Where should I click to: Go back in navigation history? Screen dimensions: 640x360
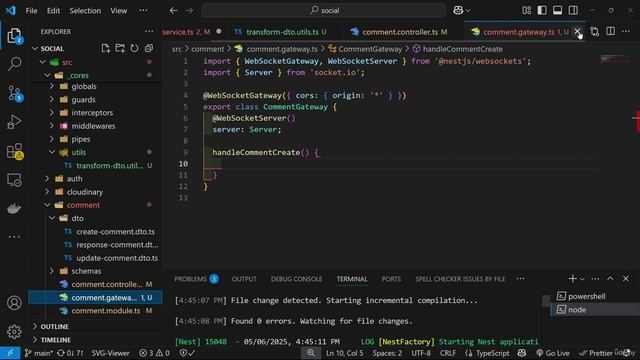pyautogui.click(x=173, y=10)
